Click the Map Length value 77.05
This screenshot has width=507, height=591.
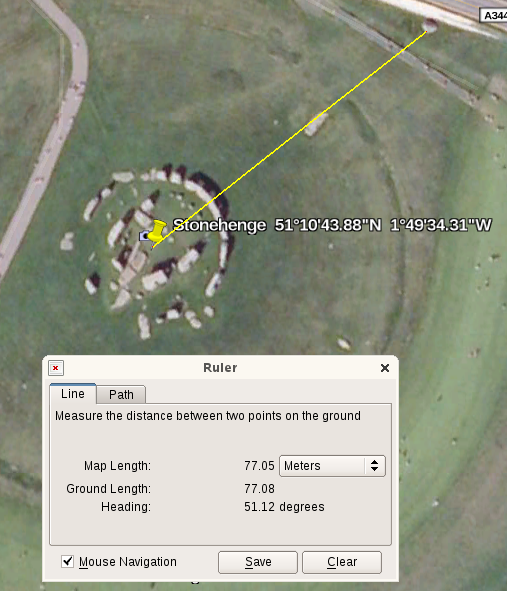coord(259,466)
